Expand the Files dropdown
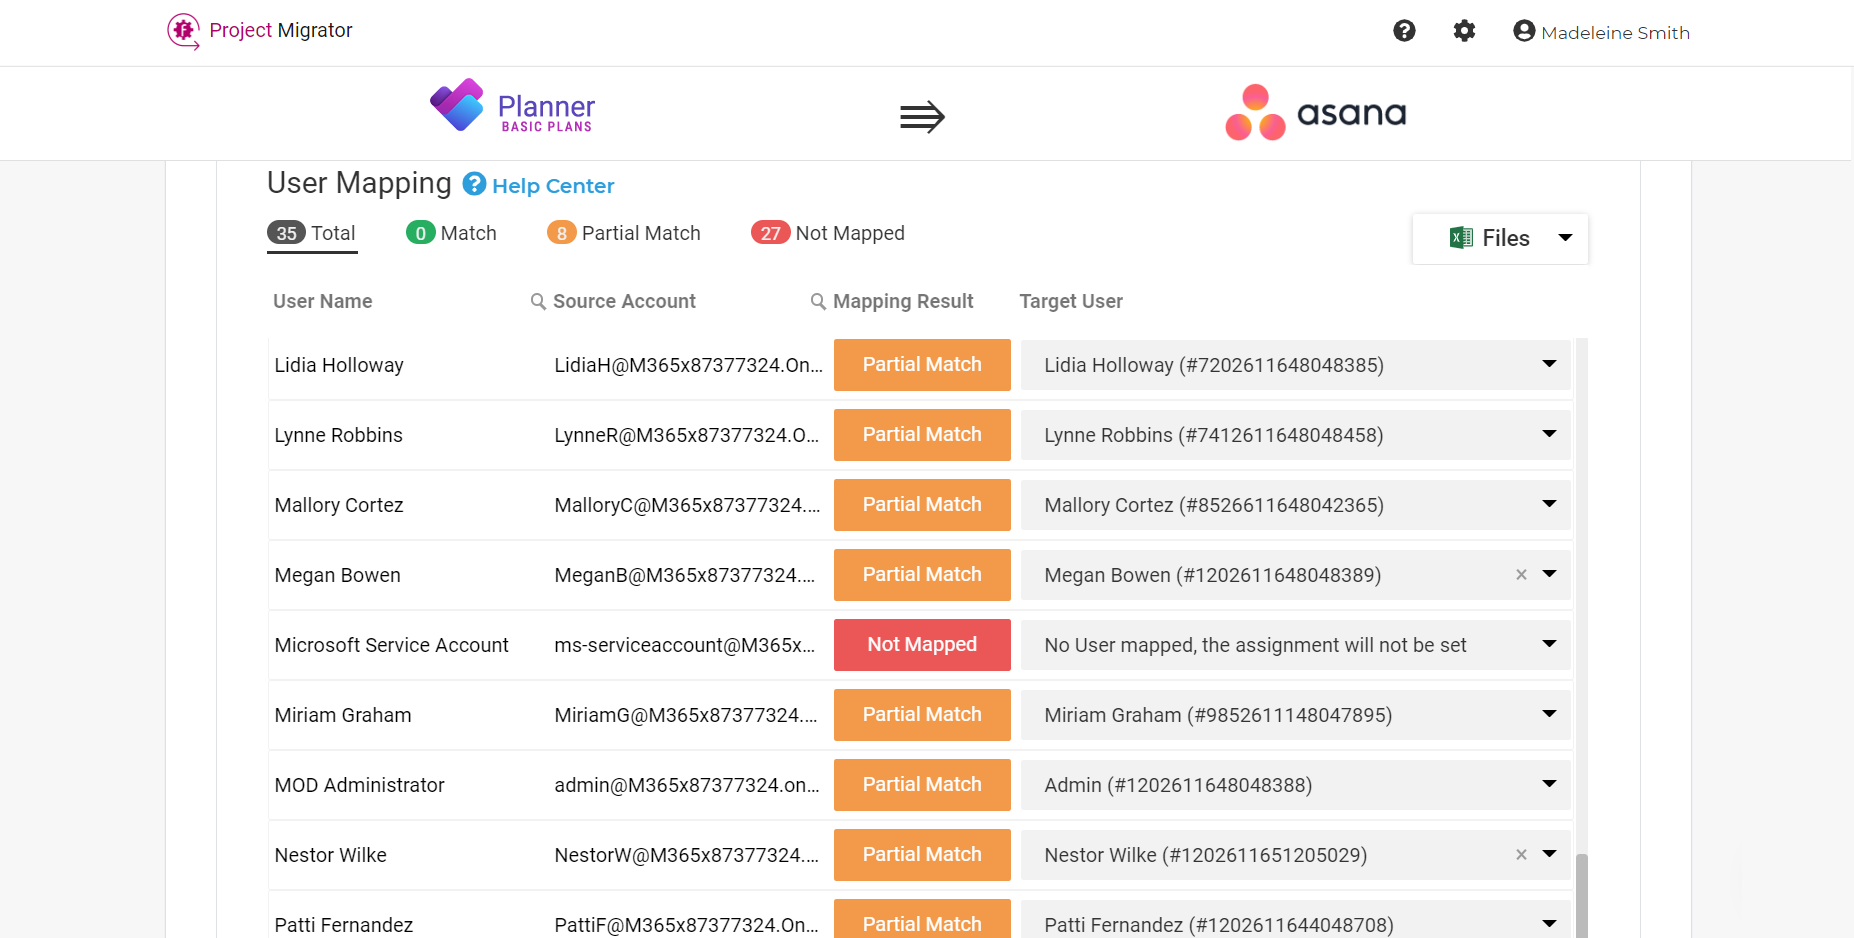The image size is (1854, 938). [1500, 238]
